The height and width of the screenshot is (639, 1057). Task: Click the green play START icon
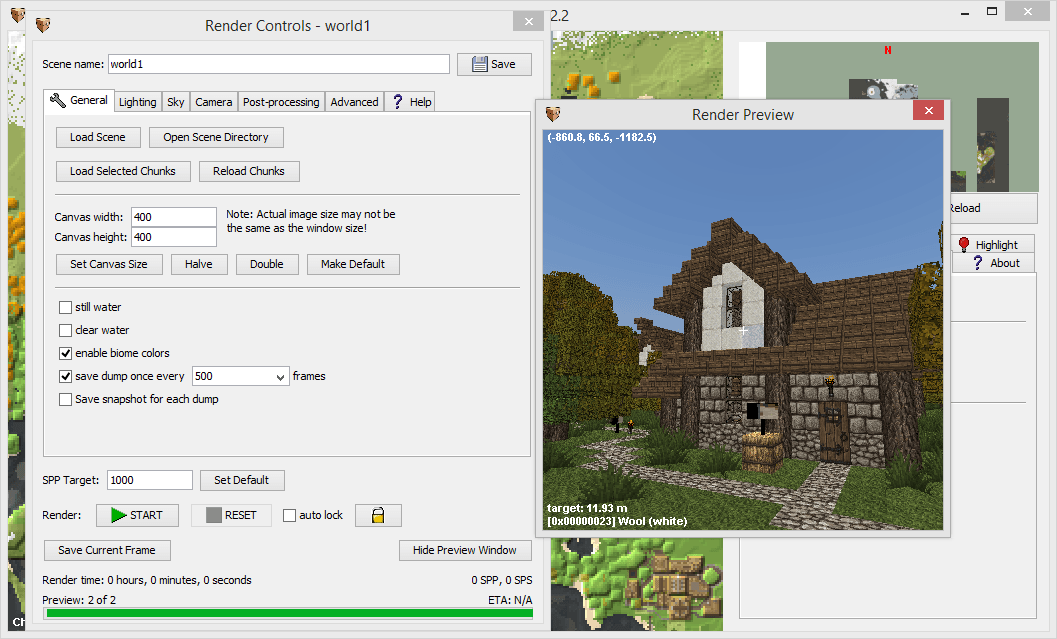119,515
